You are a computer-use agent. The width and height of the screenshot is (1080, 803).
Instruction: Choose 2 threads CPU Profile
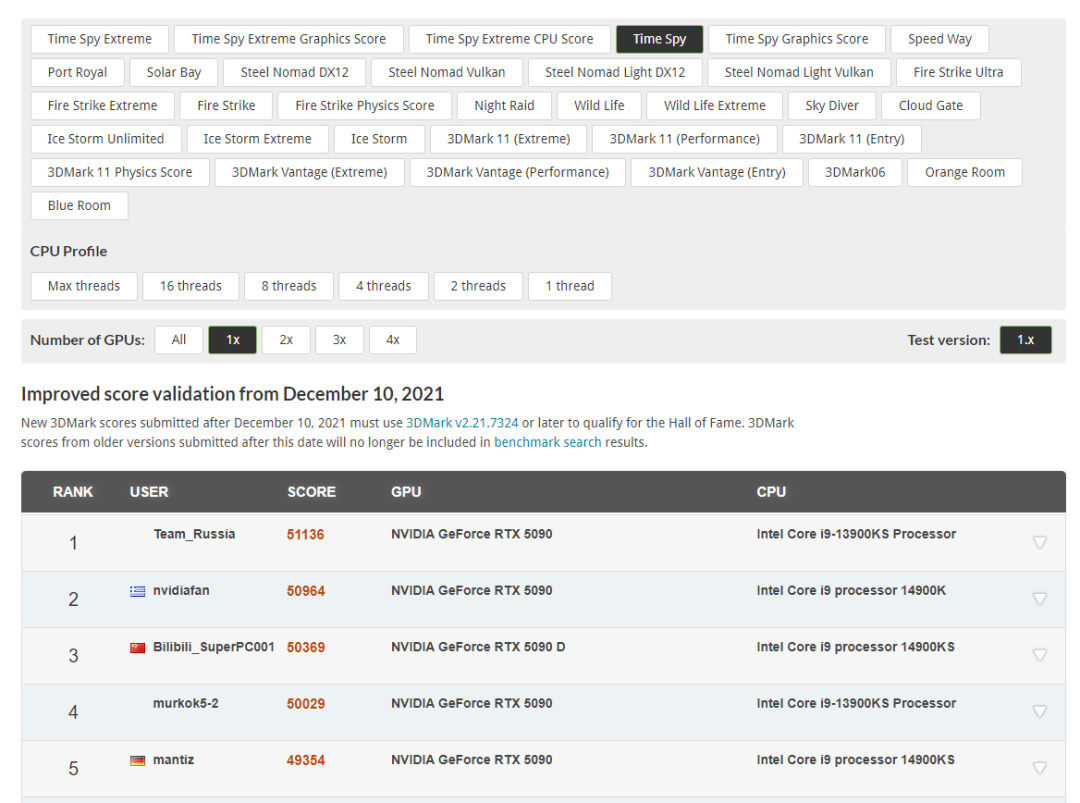click(478, 286)
